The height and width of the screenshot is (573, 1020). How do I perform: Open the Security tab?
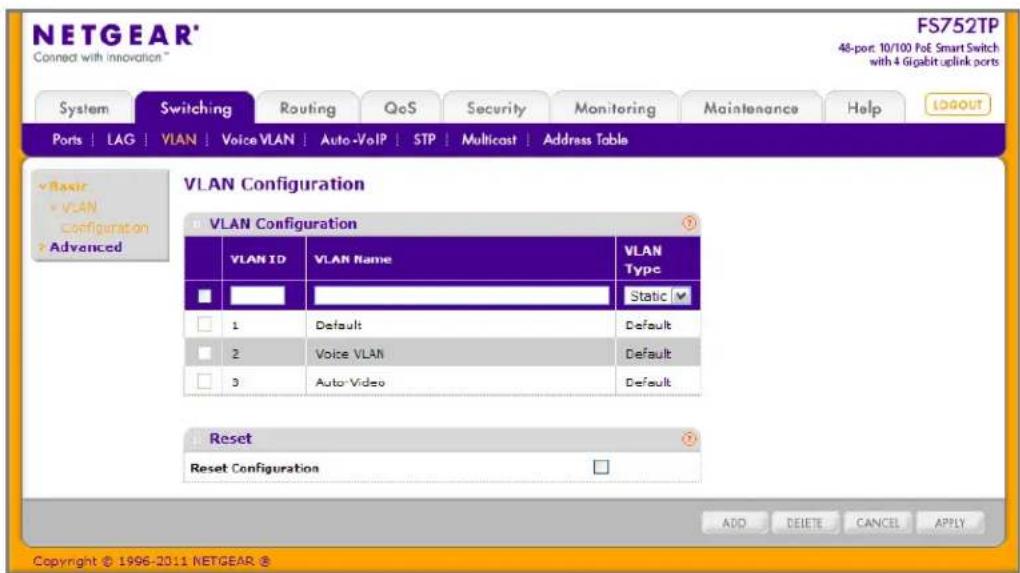pos(496,108)
